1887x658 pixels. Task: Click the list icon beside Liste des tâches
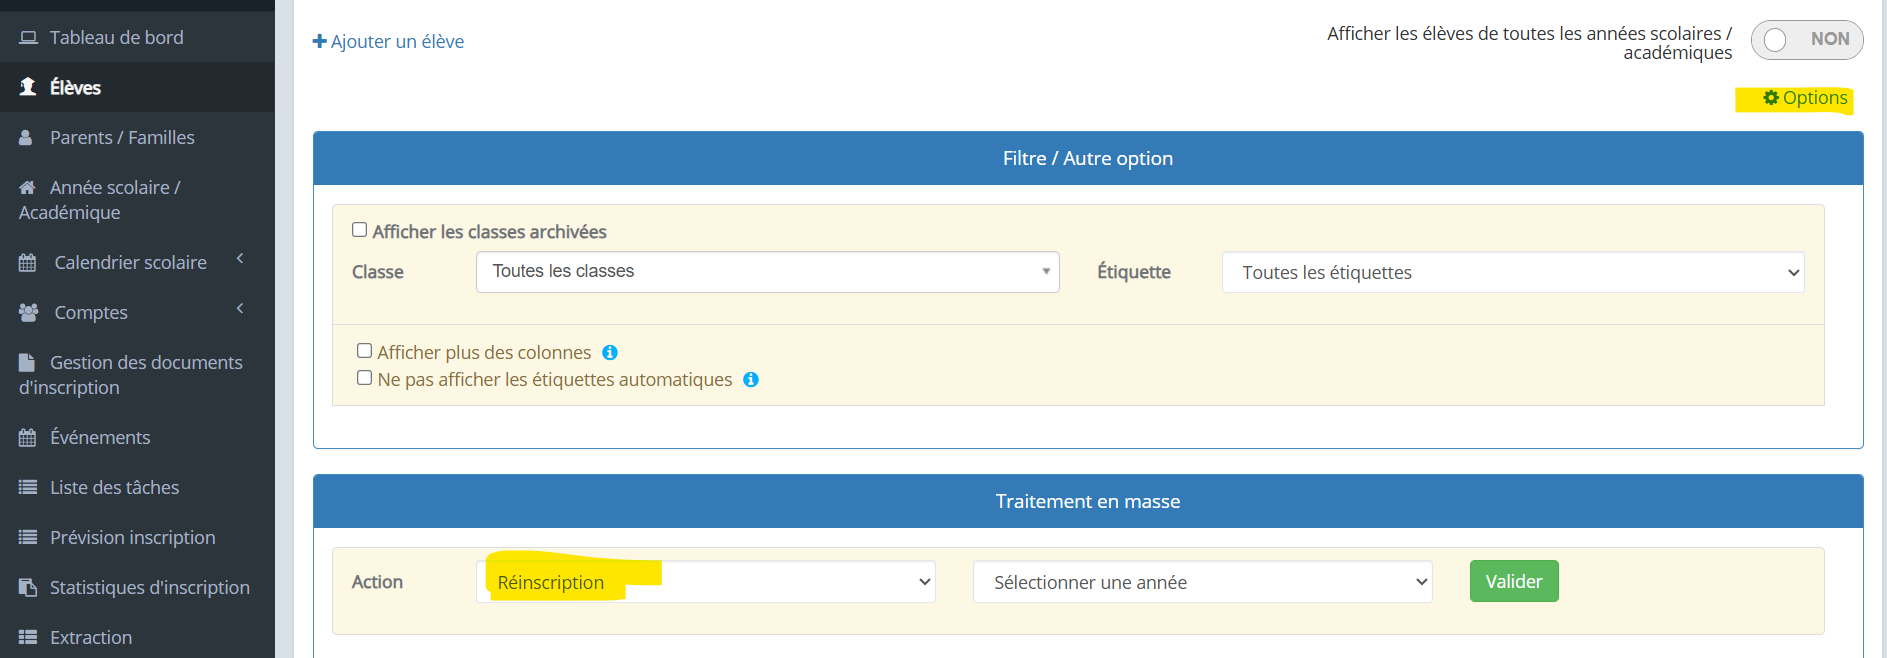pyautogui.click(x=28, y=488)
